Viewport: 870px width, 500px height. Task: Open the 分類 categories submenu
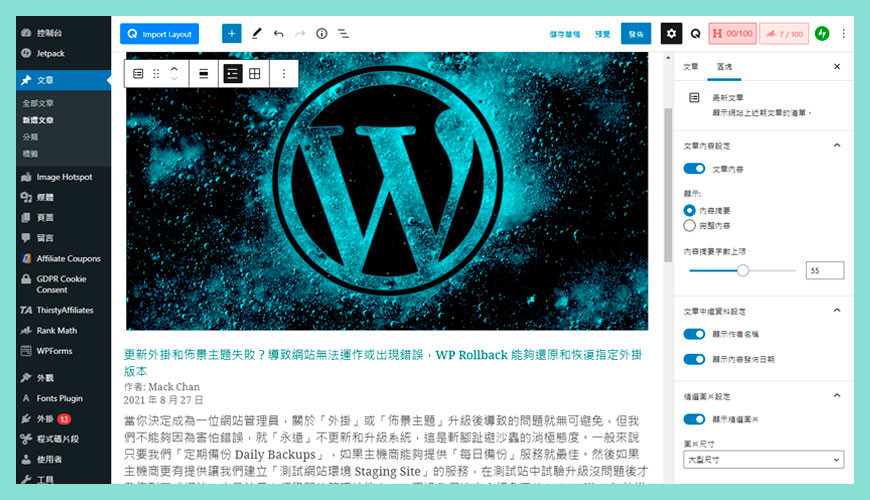pos(30,137)
